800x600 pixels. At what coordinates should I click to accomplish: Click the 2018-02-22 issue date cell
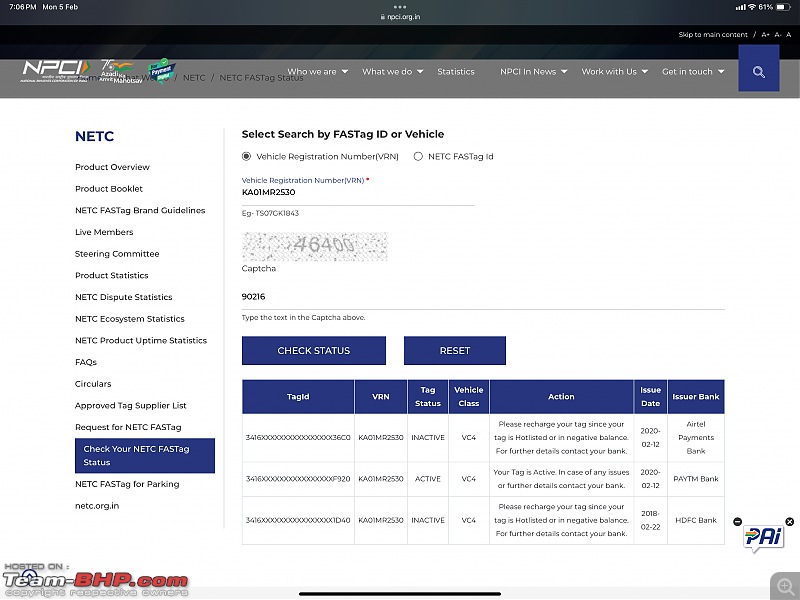651,520
